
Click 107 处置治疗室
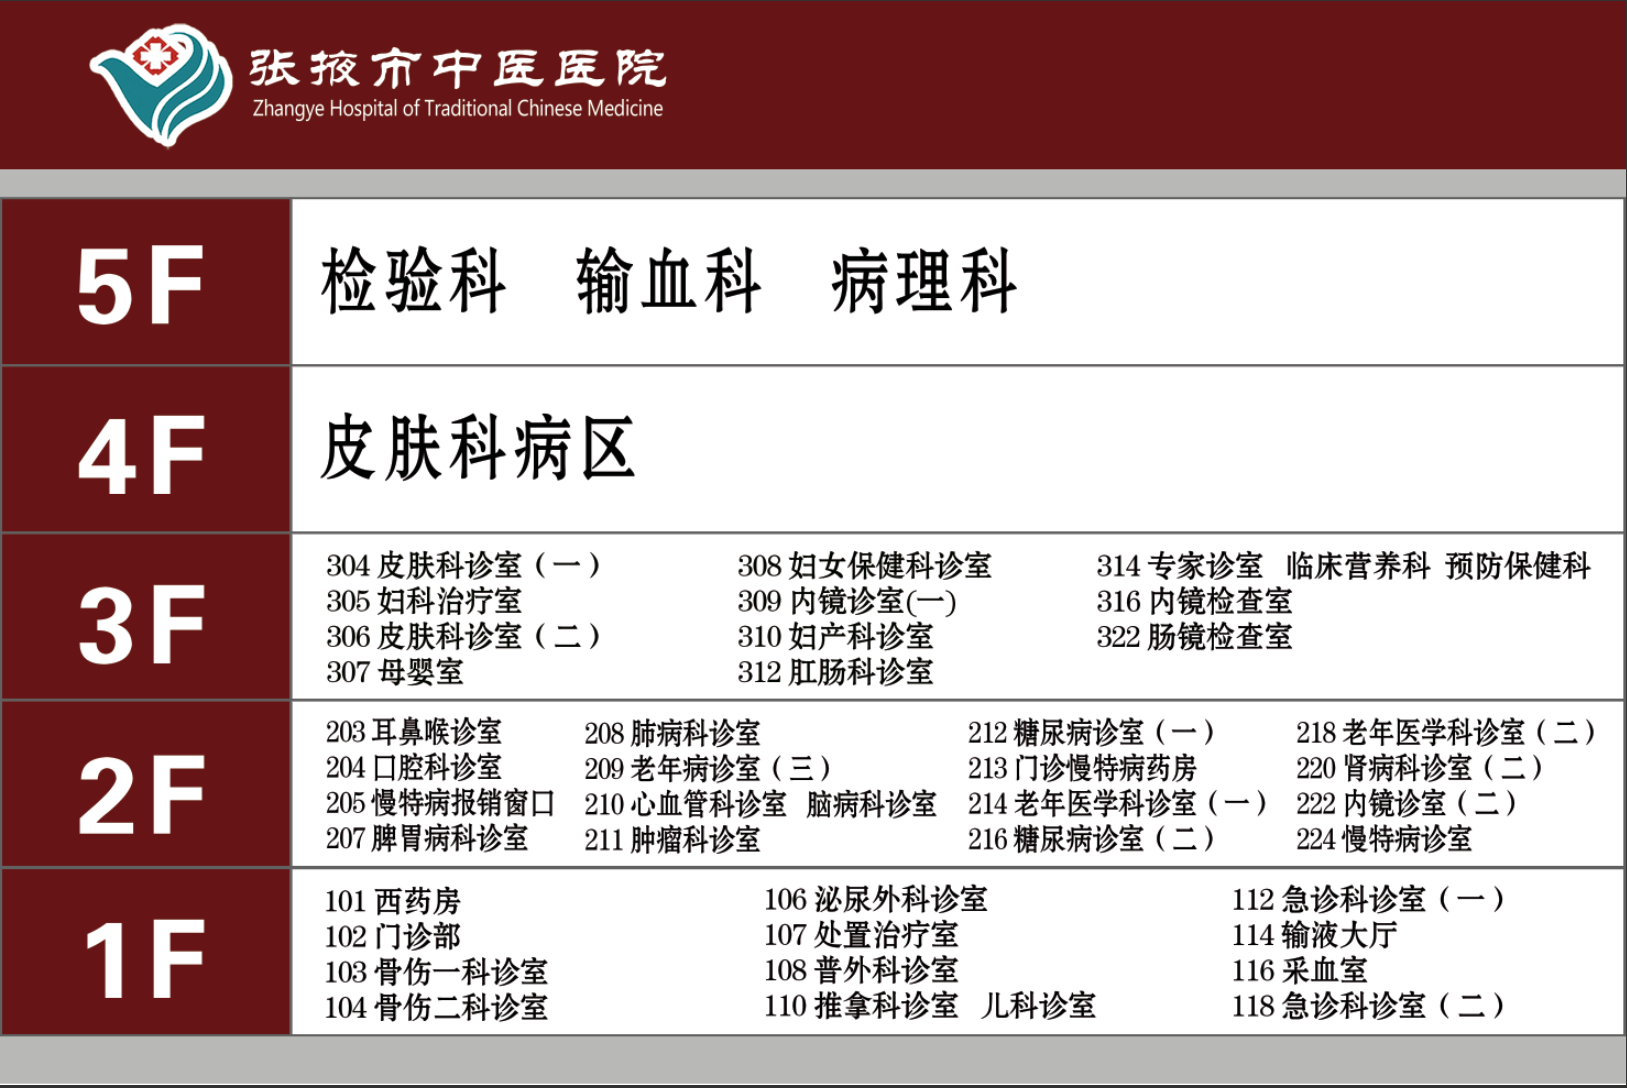[861, 935]
